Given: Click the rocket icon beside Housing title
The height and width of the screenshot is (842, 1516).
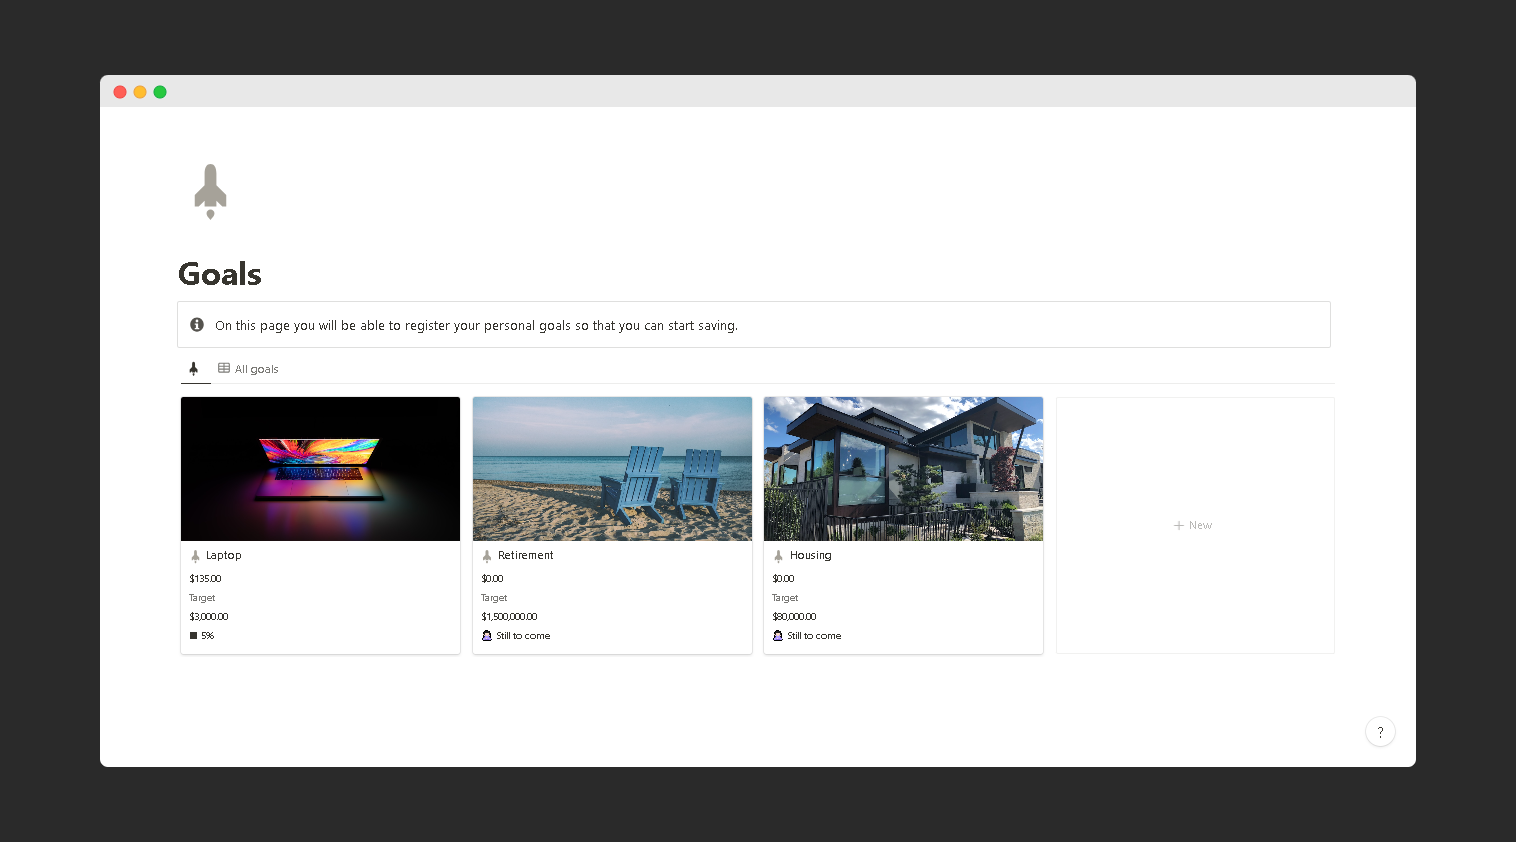Looking at the screenshot, I should [x=778, y=555].
